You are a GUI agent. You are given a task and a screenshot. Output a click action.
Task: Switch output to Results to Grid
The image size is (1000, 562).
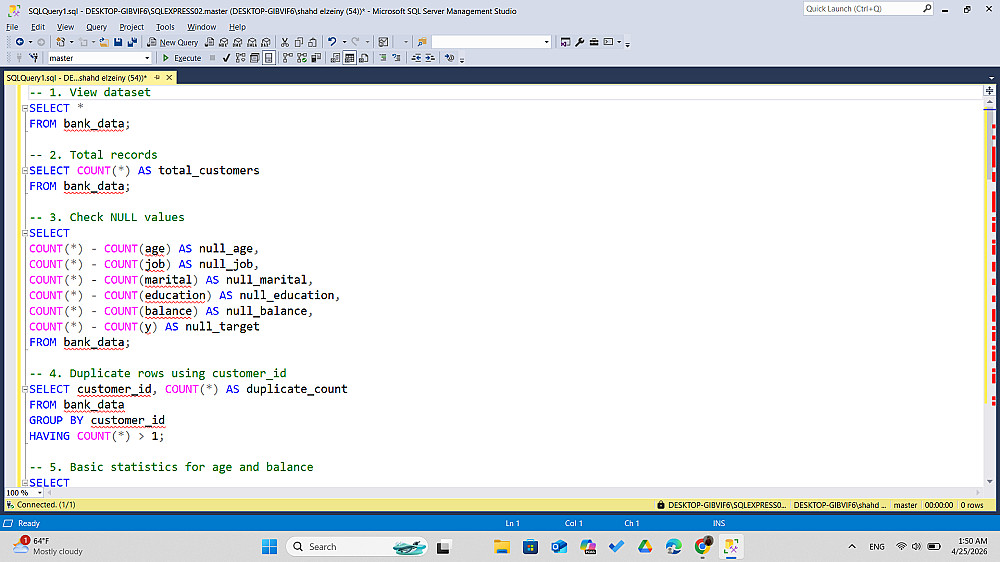[349, 58]
